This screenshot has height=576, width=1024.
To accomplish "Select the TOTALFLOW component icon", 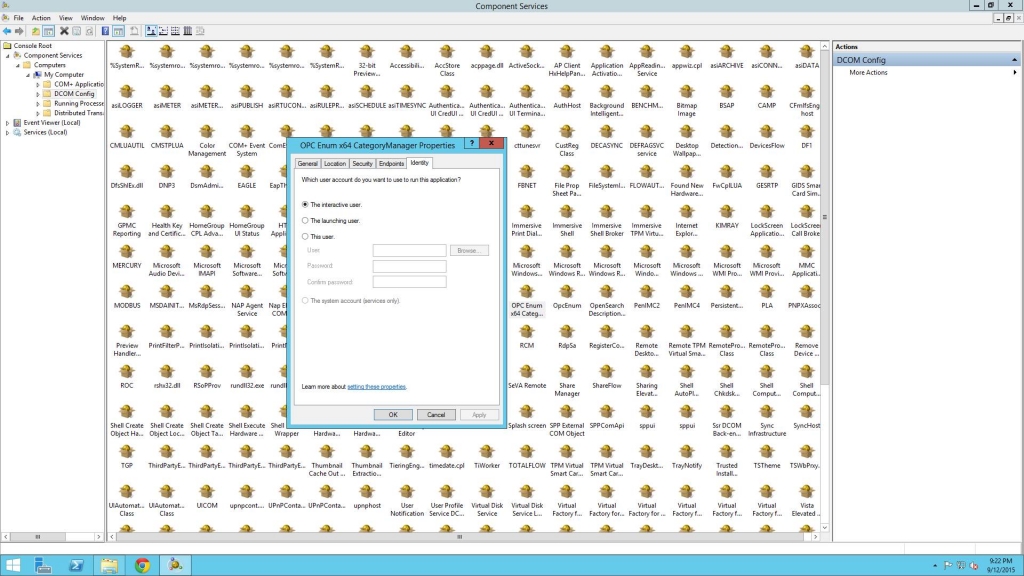I will point(526,456).
